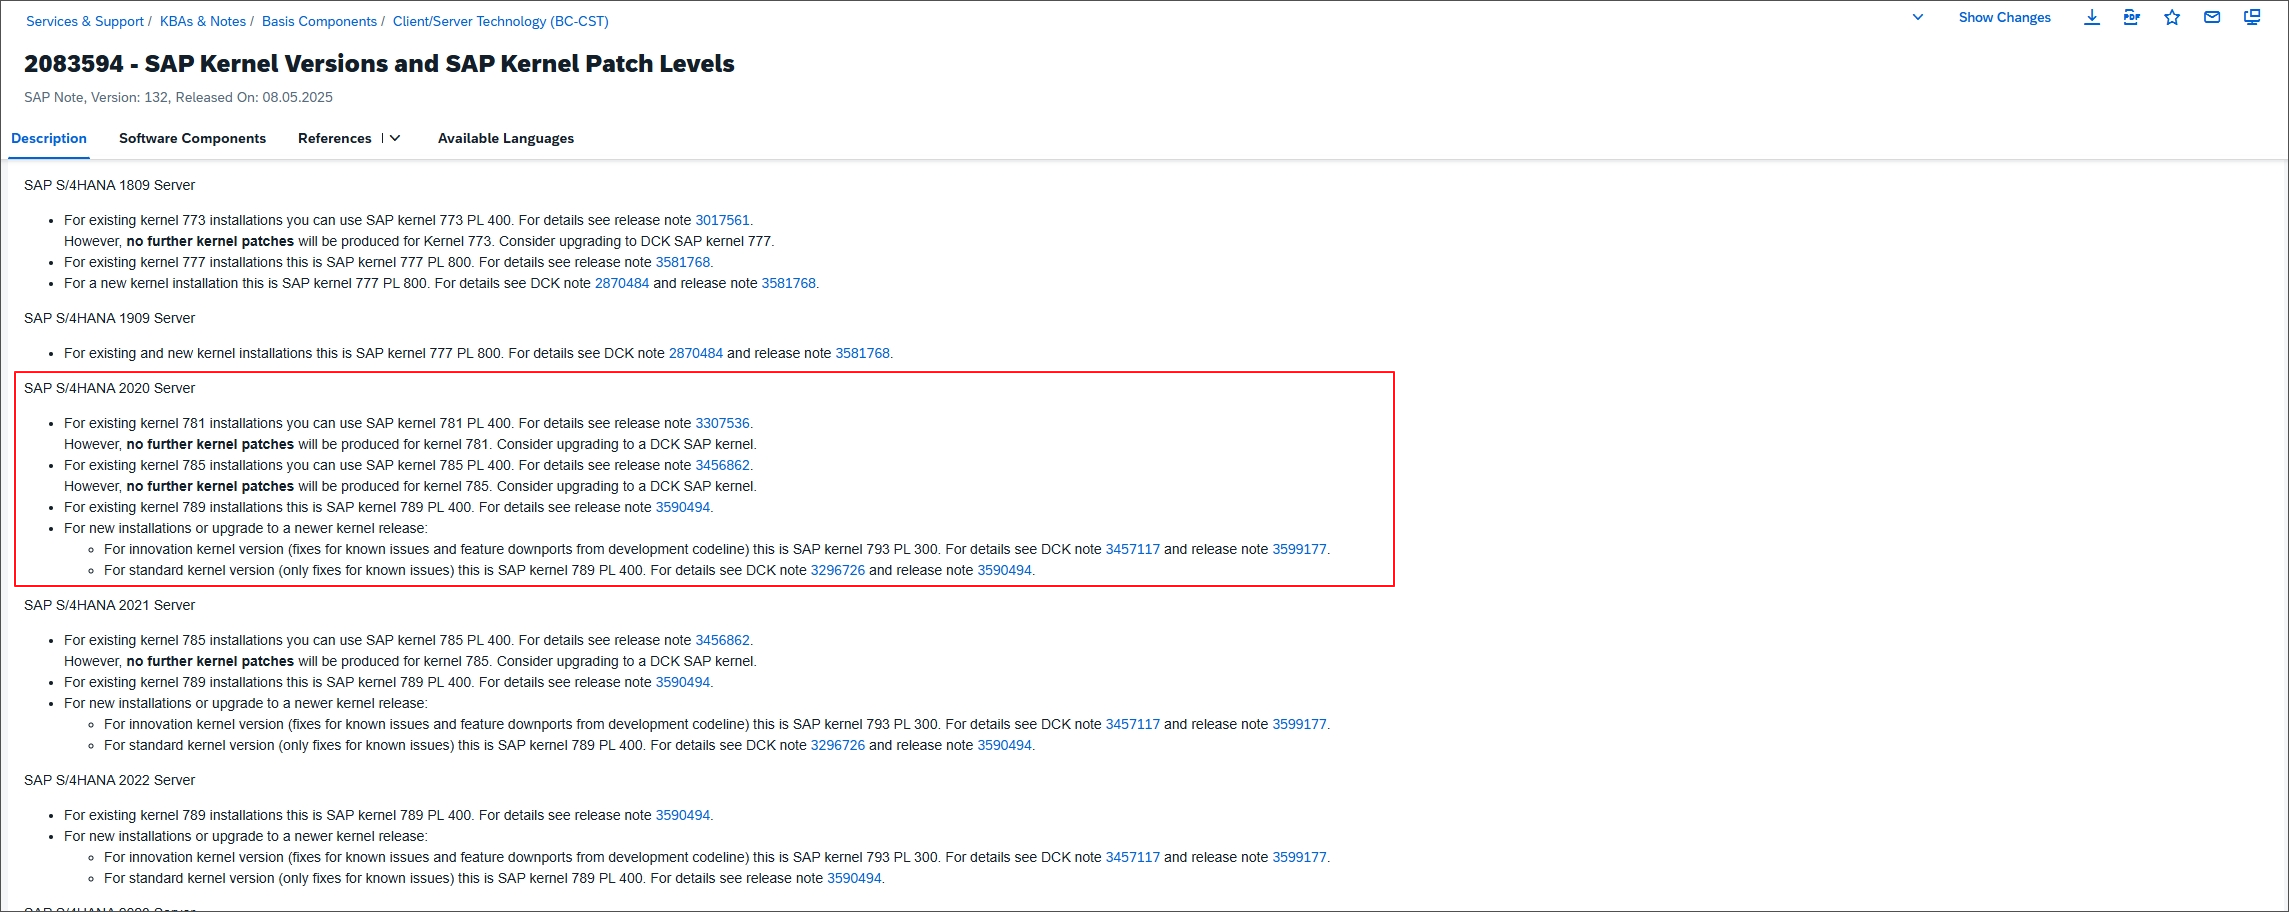Click the 'SAP S/4HANA 1909 Server' heading
This screenshot has width=2289, height=912.
pyautogui.click(x=109, y=318)
